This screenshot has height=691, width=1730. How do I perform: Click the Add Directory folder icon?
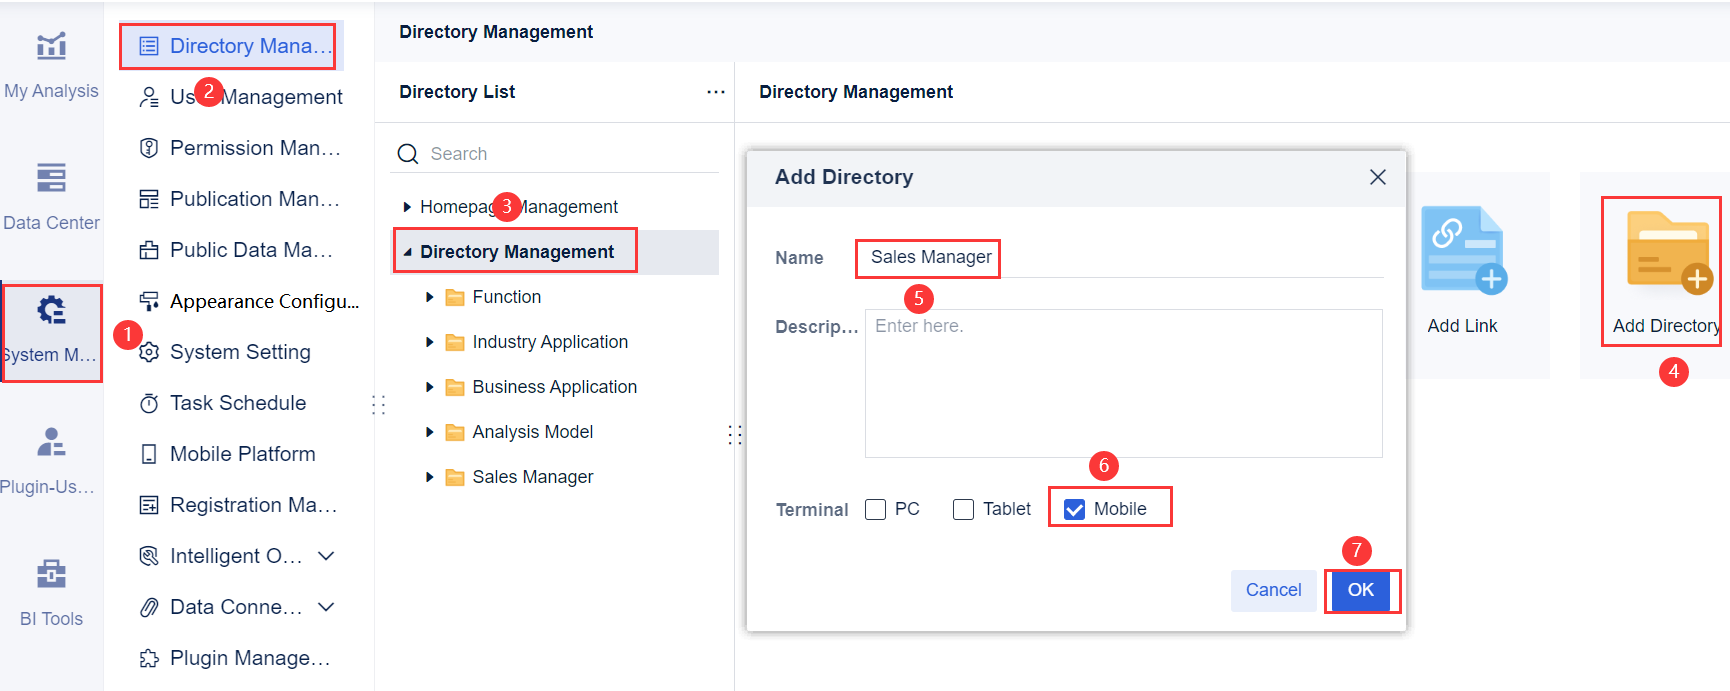[x=1669, y=252]
